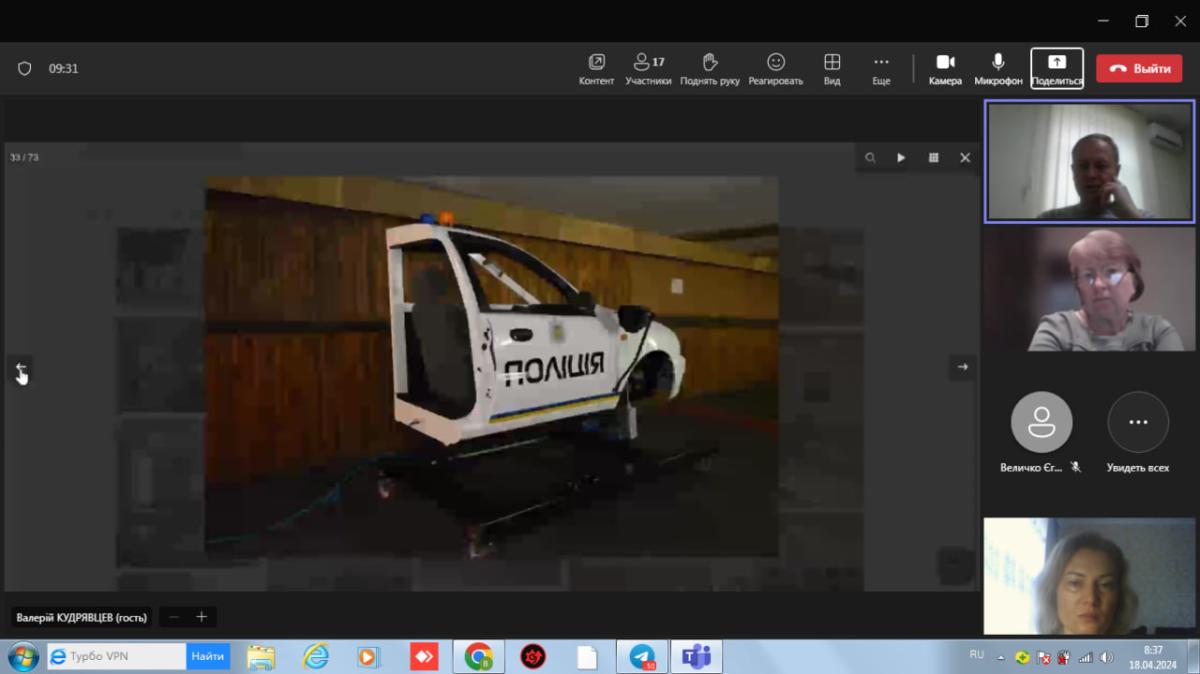Go to the next image
The width and height of the screenshot is (1200, 674).
click(962, 367)
